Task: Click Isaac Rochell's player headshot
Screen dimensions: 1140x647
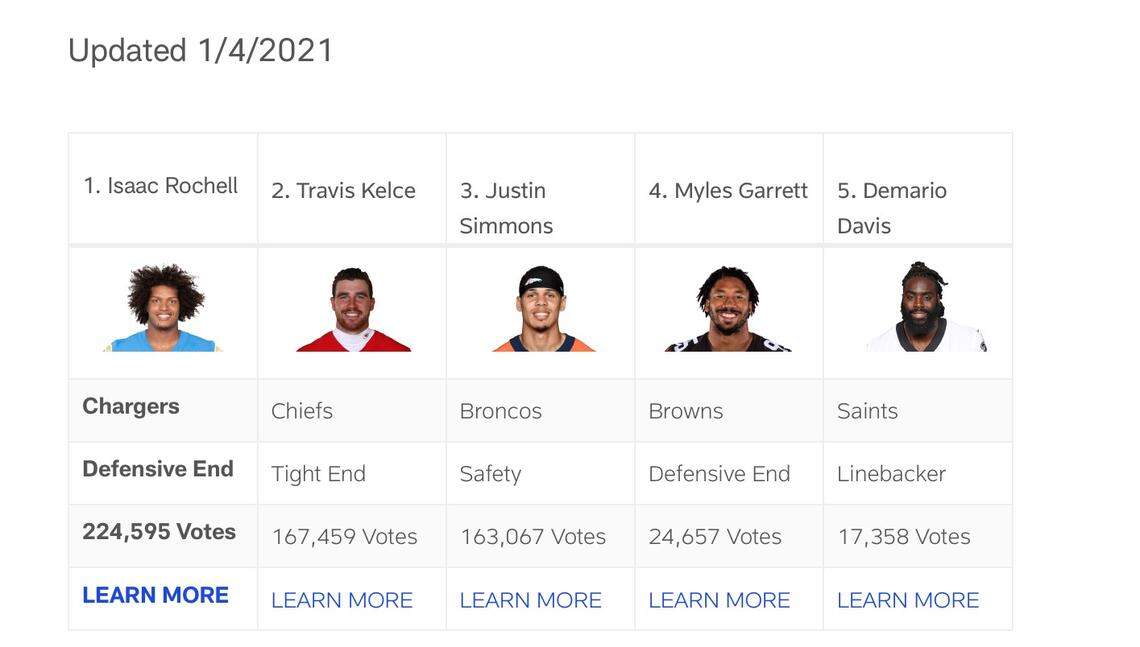Action: (163, 309)
